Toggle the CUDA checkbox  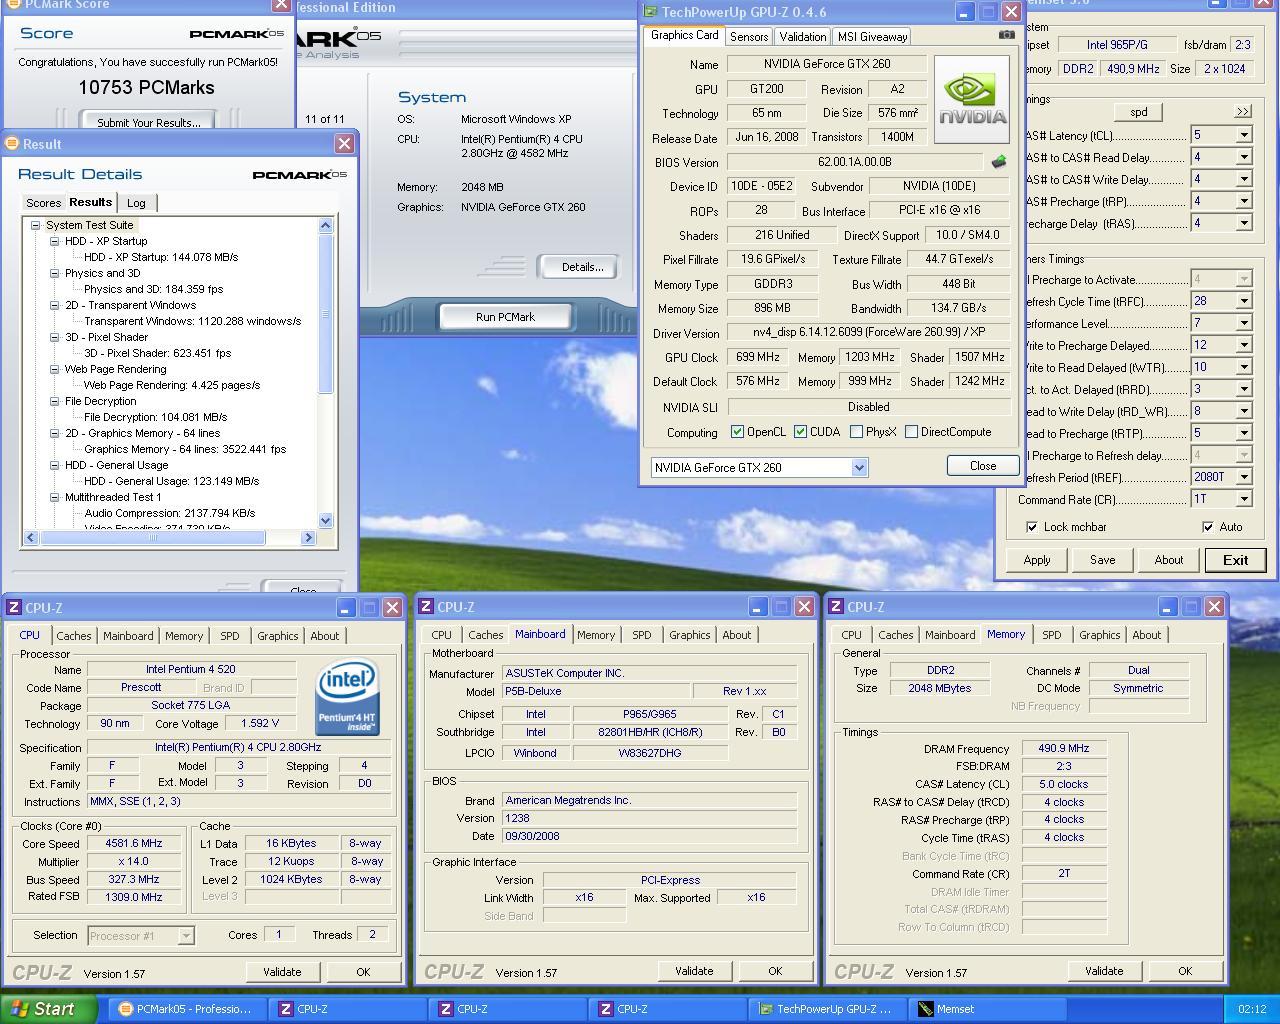(x=800, y=432)
